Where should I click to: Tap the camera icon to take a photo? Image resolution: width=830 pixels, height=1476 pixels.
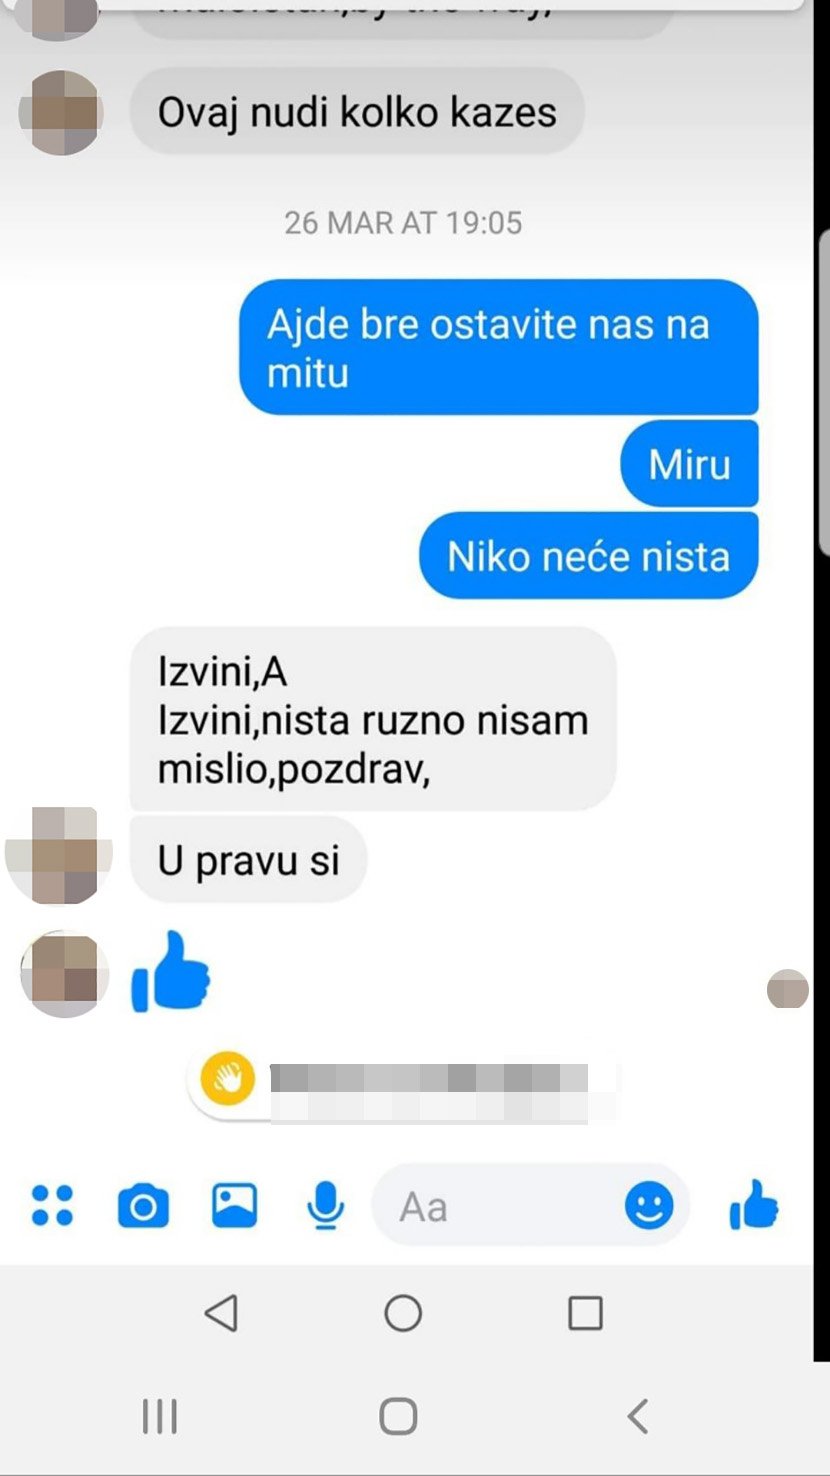(143, 1206)
